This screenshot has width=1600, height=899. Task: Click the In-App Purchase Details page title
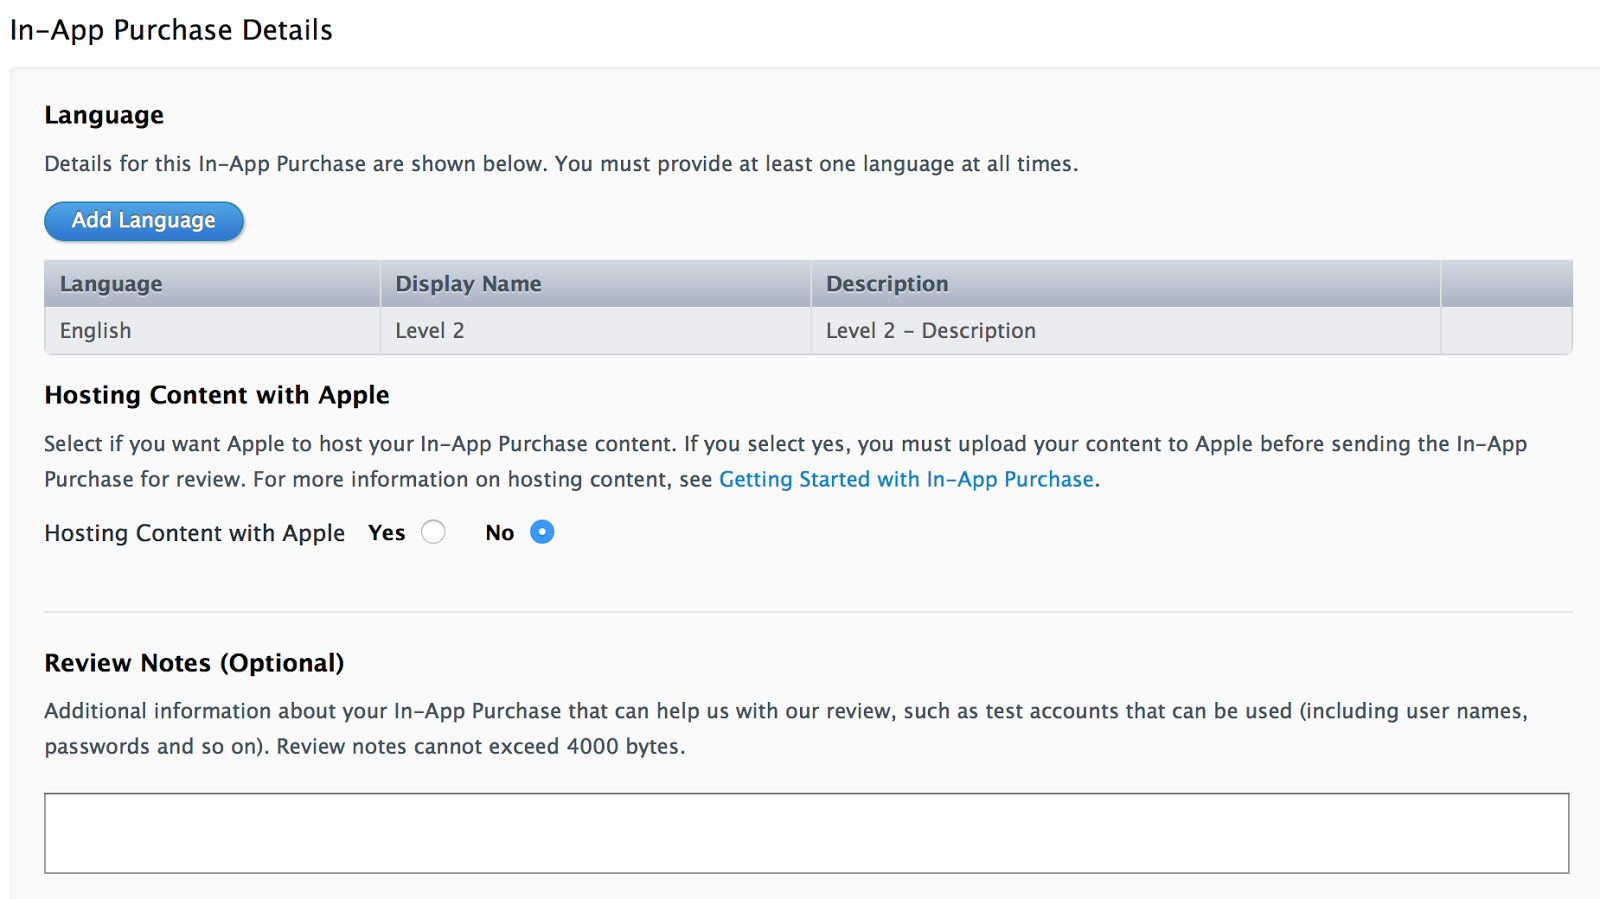pos(171,30)
